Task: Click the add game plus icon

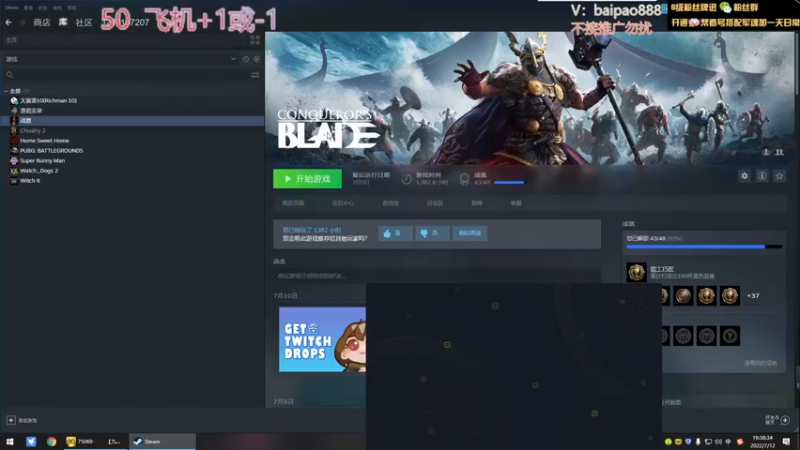Action: [11, 420]
